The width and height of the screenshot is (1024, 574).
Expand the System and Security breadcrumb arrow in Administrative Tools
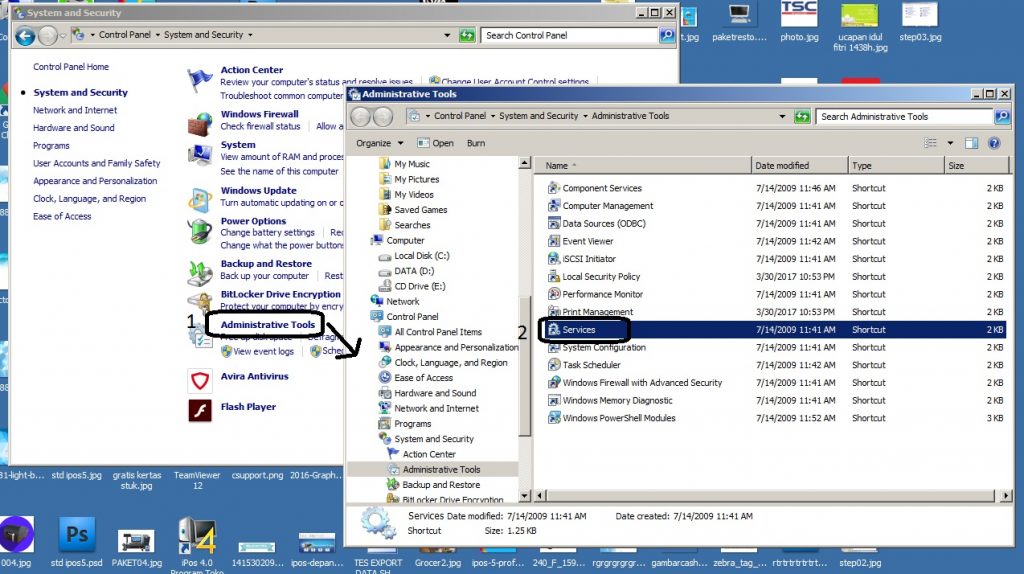click(585, 116)
